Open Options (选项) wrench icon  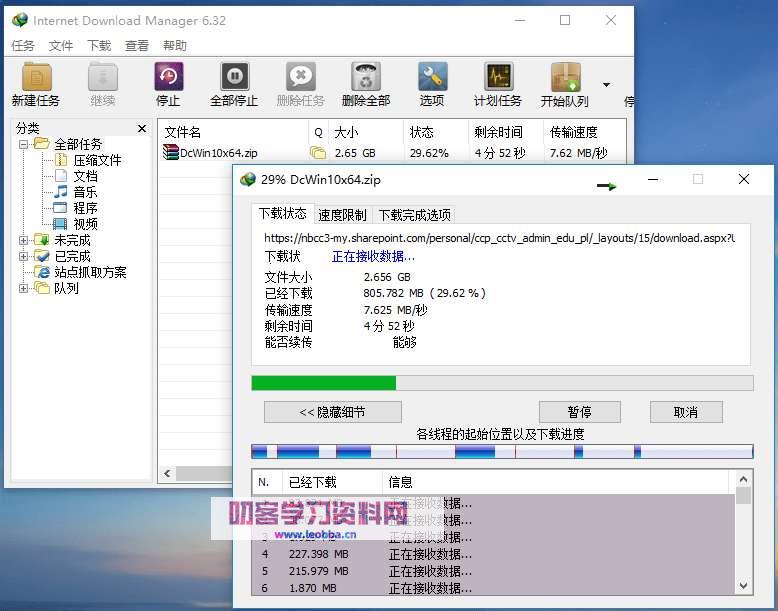[432, 77]
